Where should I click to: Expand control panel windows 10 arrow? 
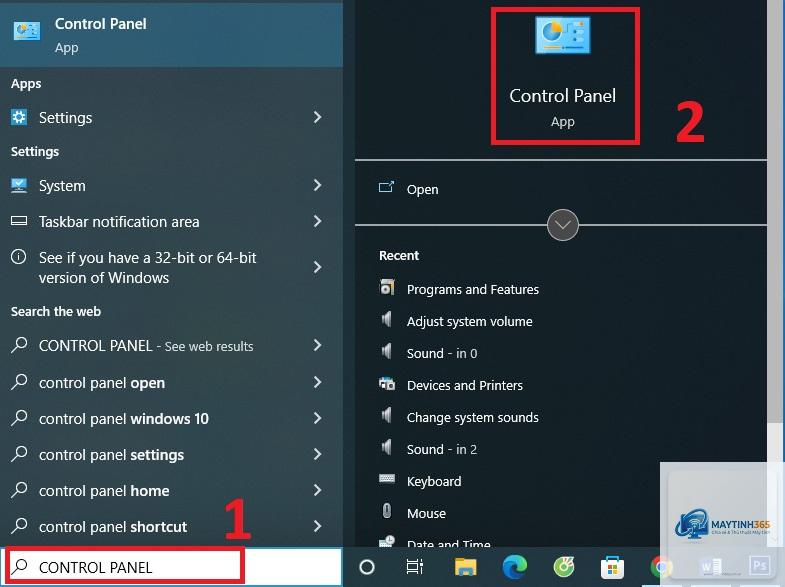tap(317, 418)
